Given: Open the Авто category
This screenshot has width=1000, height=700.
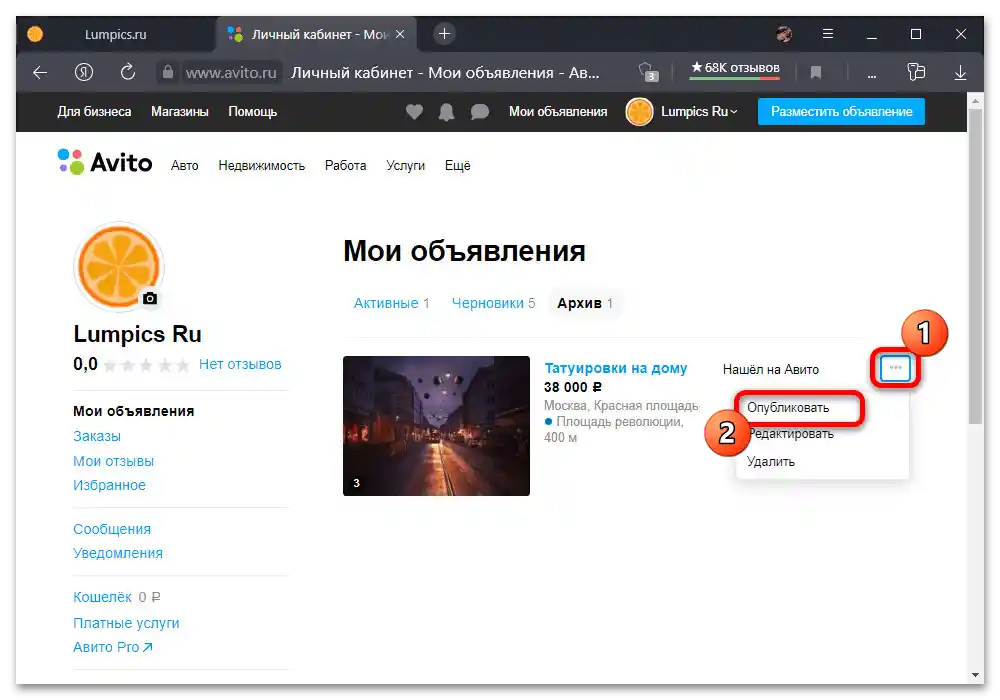Looking at the screenshot, I should (184, 166).
